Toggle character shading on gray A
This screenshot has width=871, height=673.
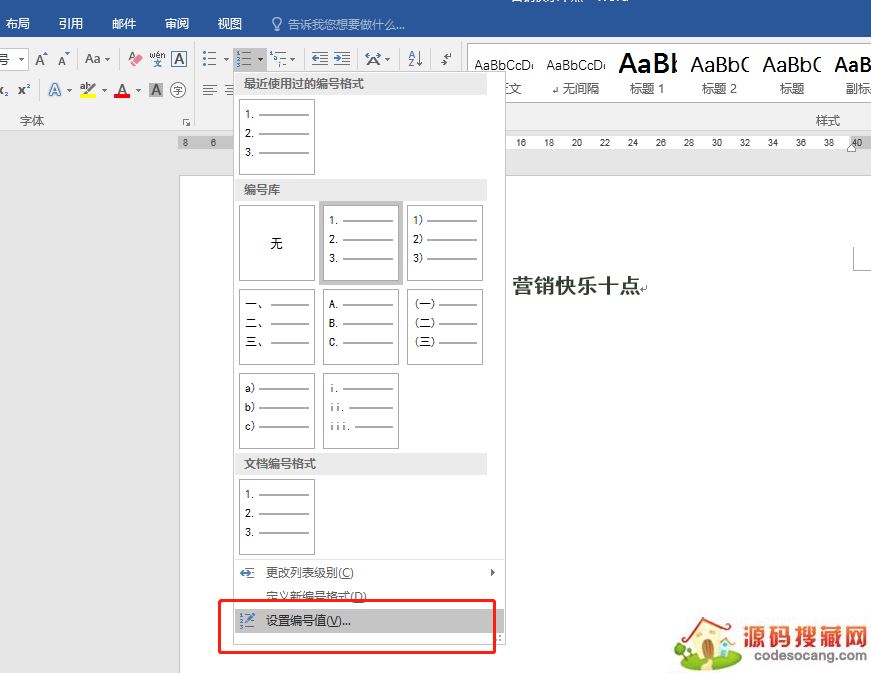tap(156, 90)
